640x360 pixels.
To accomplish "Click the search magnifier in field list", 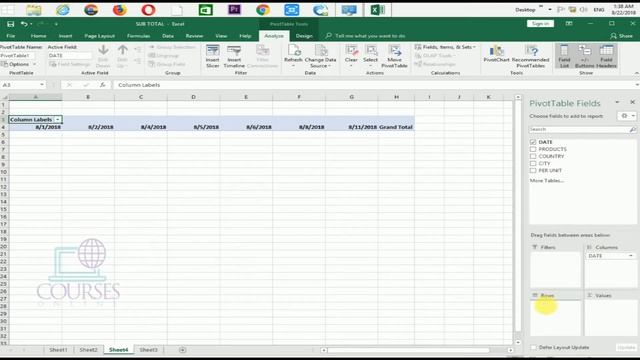I will click(632, 129).
